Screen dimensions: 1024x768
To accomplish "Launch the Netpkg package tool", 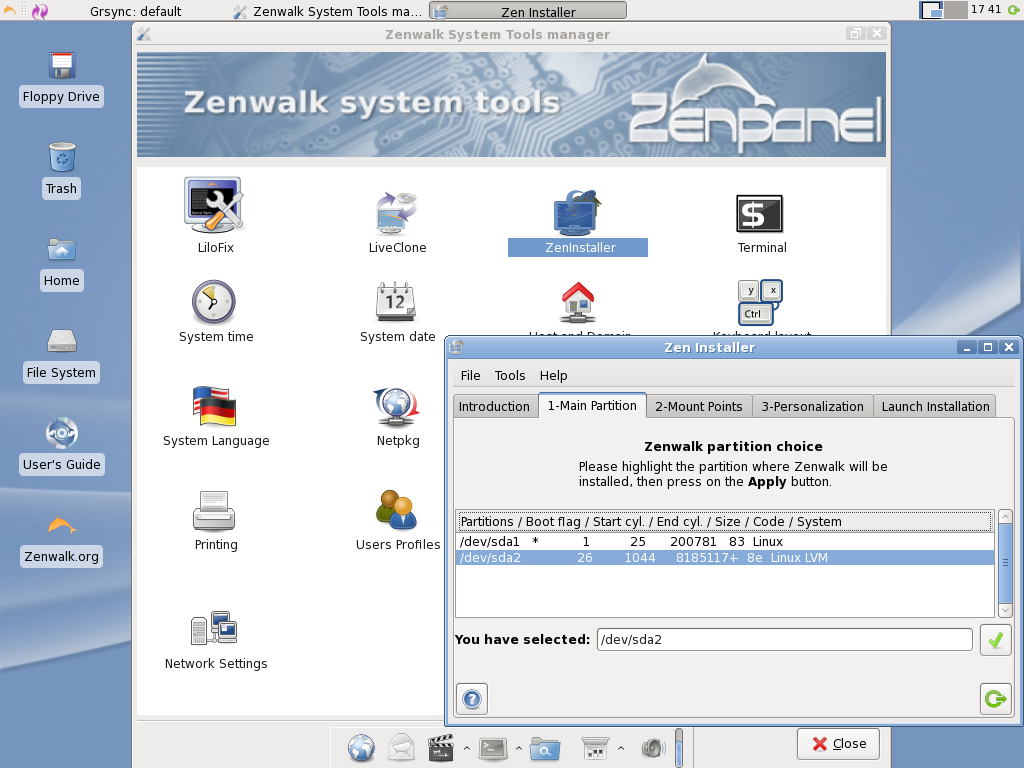I will 396,407.
